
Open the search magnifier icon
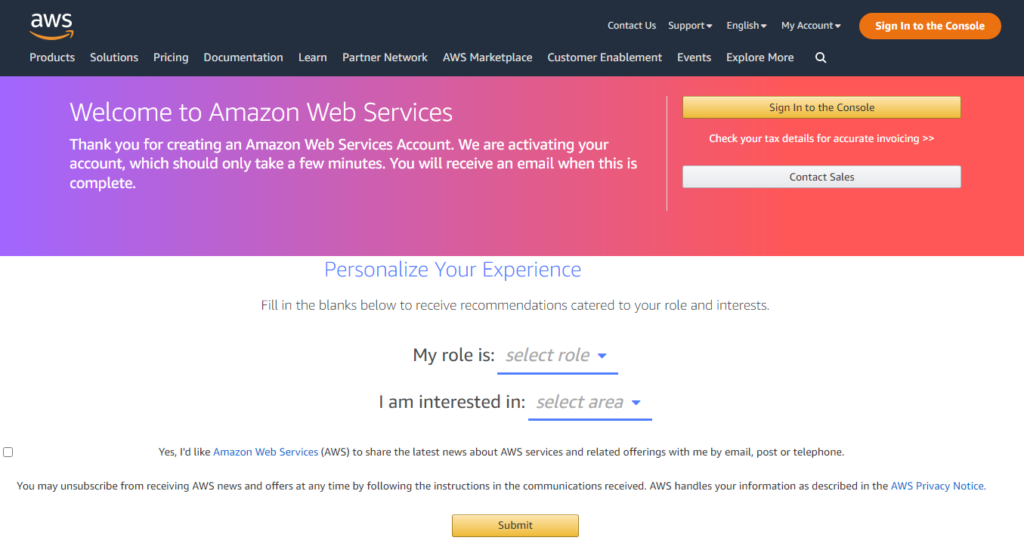[821, 58]
